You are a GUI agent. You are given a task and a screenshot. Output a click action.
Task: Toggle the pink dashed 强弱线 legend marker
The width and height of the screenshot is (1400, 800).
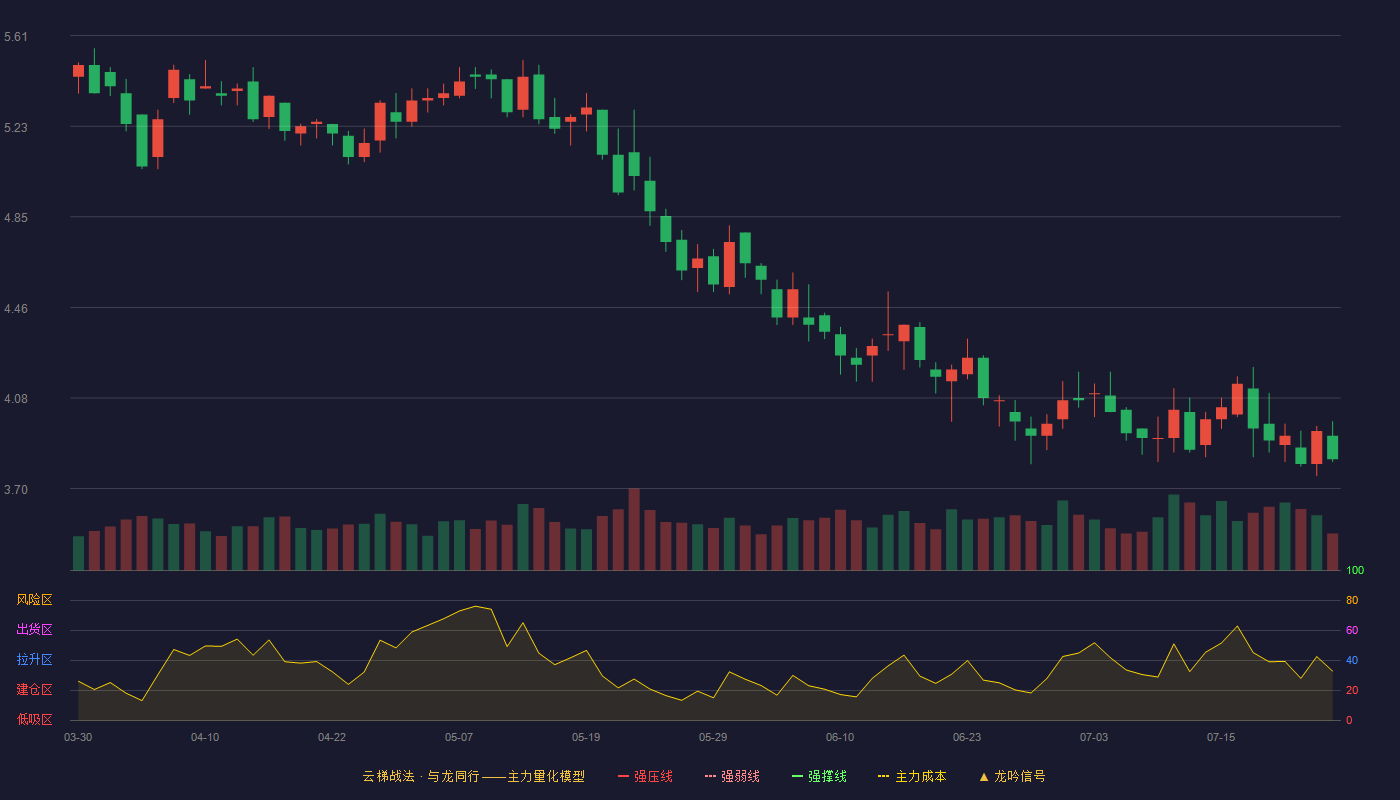[x=710, y=776]
